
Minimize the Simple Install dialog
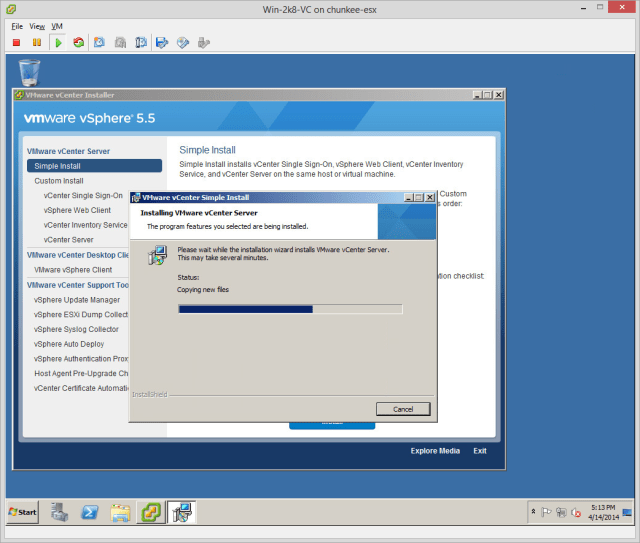[409, 198]
